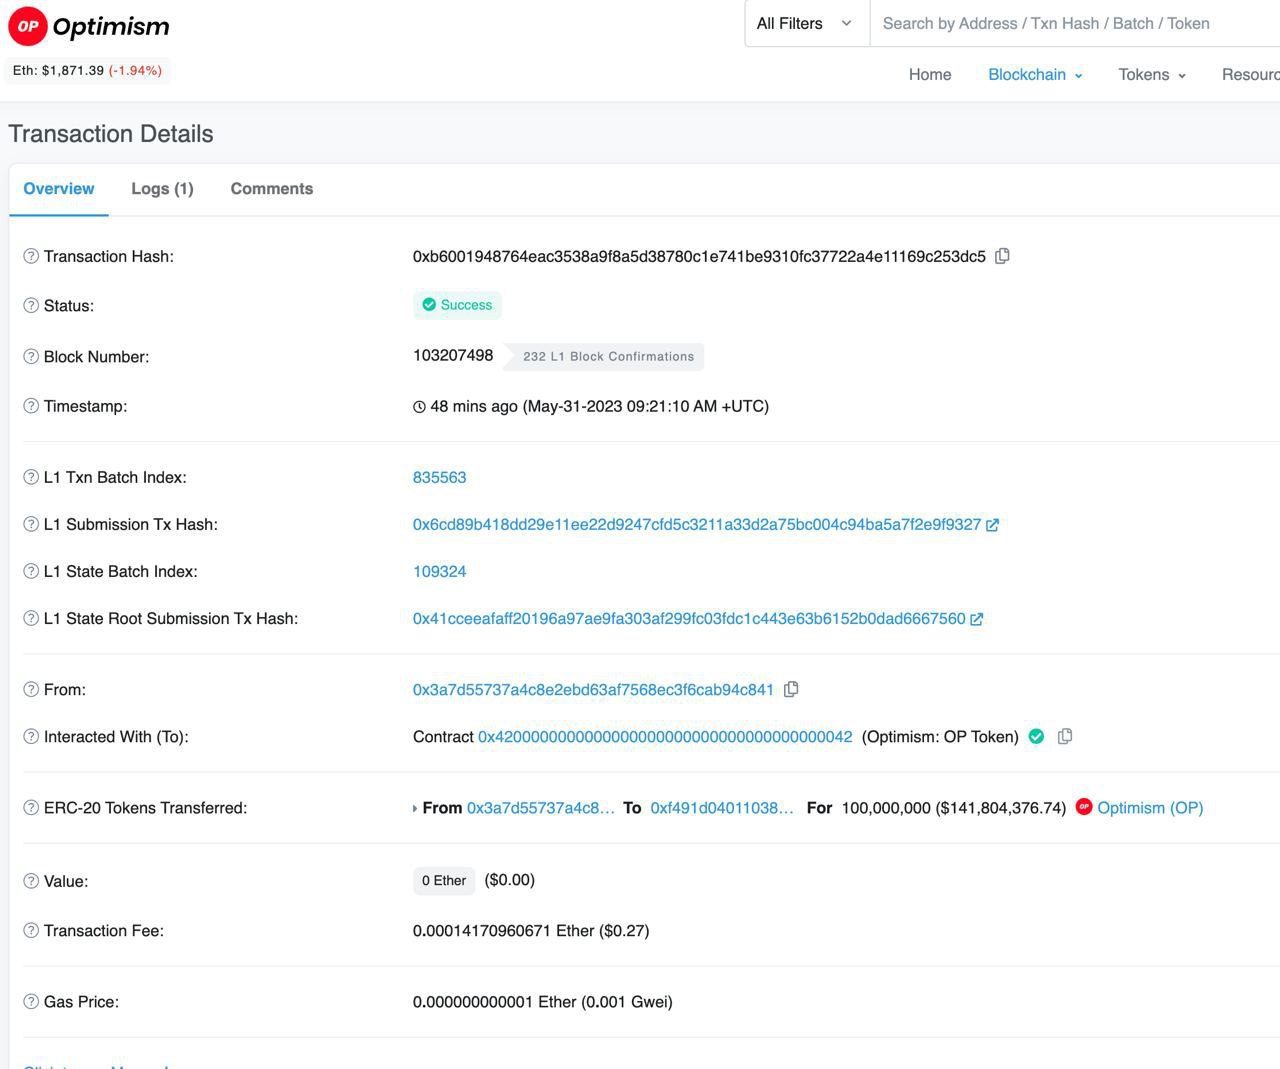Click external link icon after State Root hash
Image resolution: width=1280 pixels, height=1069 pixels.
click(977, 619)
